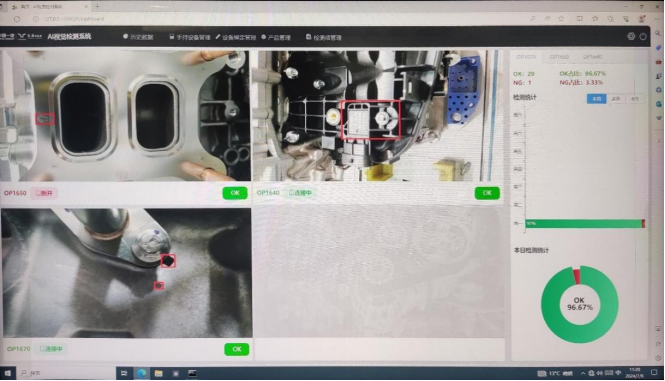Click the OK button under the OP1640 image
The width and height of the screenshot is (665, 381).
[487, 193]
